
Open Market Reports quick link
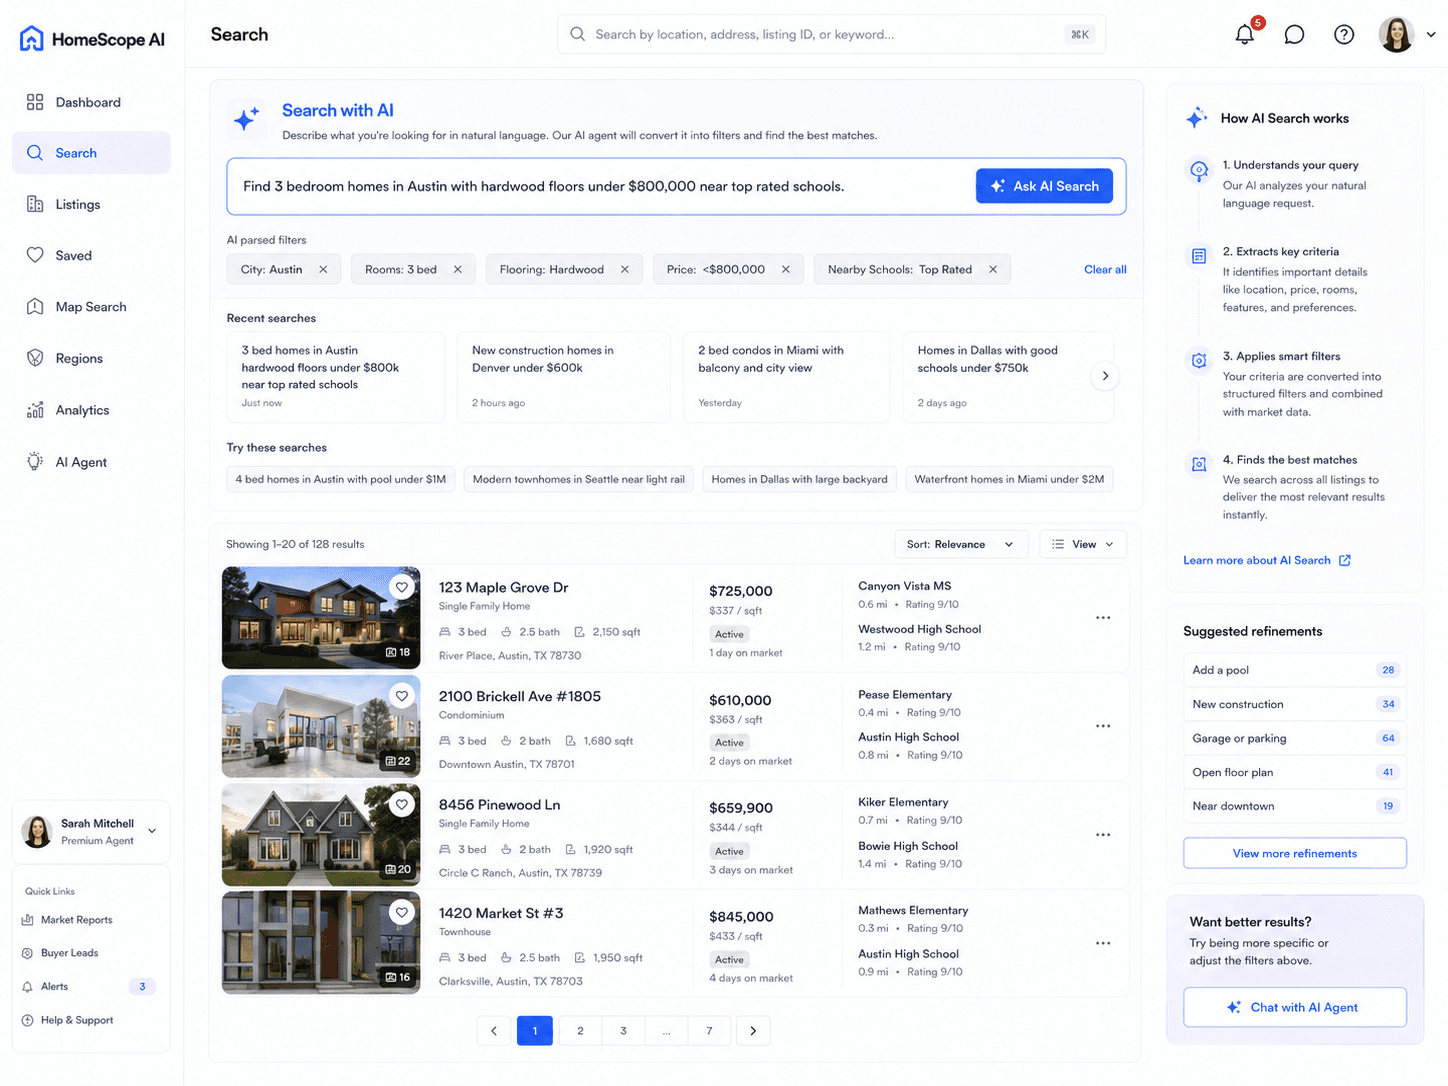pyautogui.click(x=67, y=920)
